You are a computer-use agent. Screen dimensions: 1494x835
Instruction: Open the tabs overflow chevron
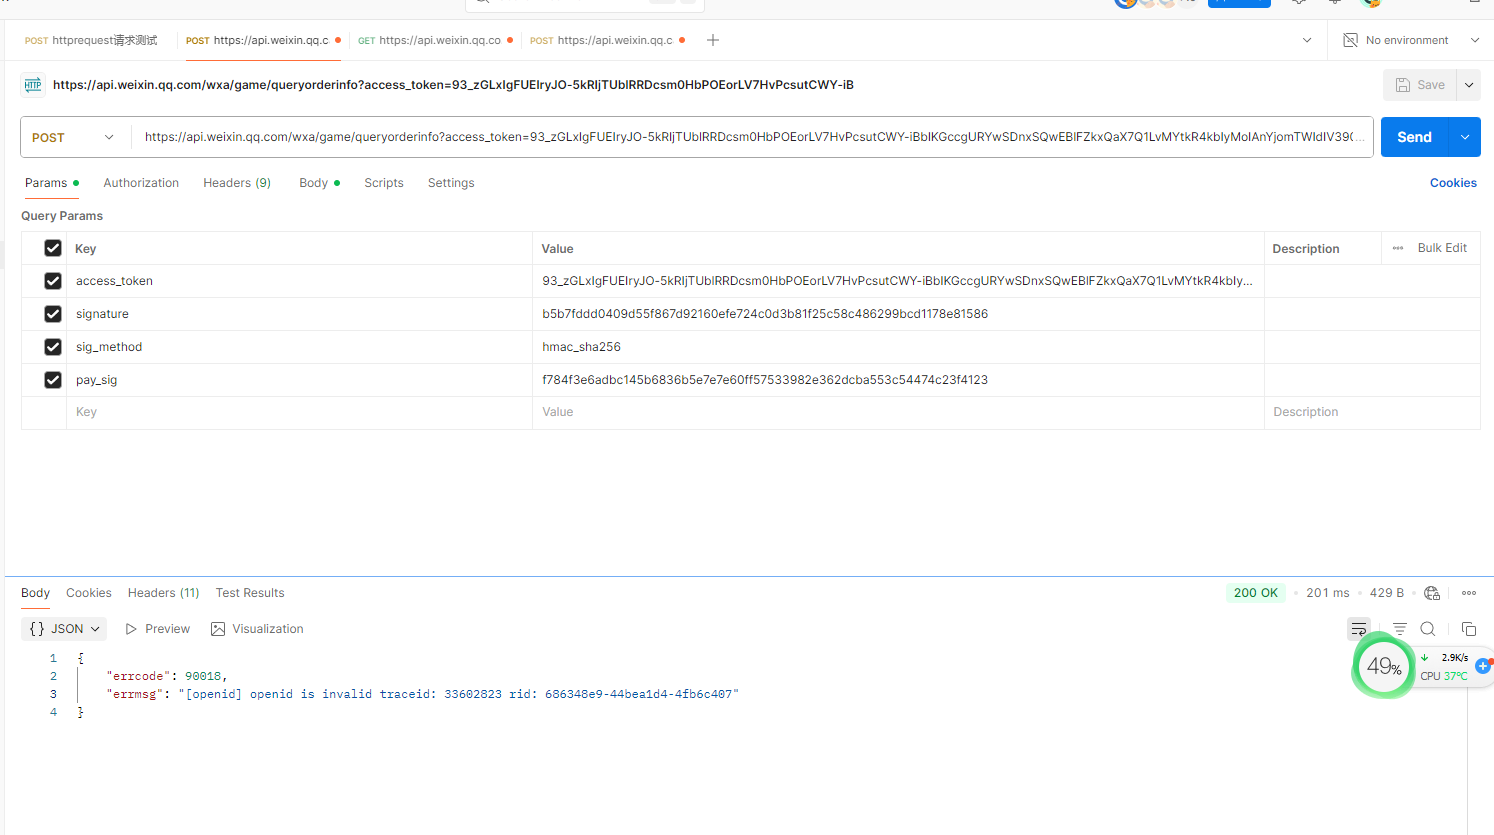1307,40
